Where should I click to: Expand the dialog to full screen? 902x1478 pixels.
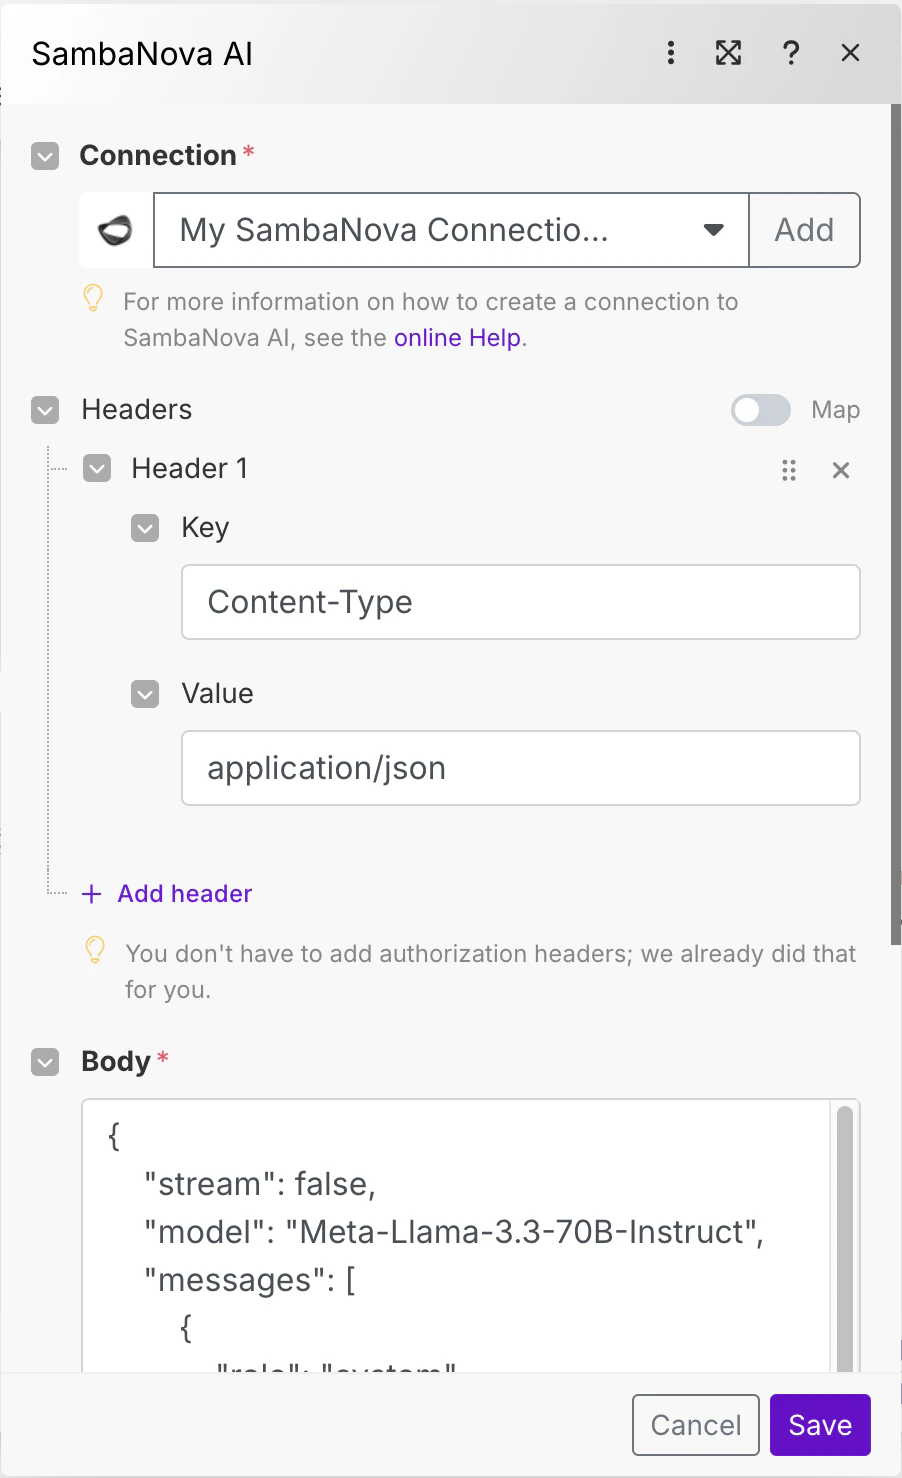(729, 53)
